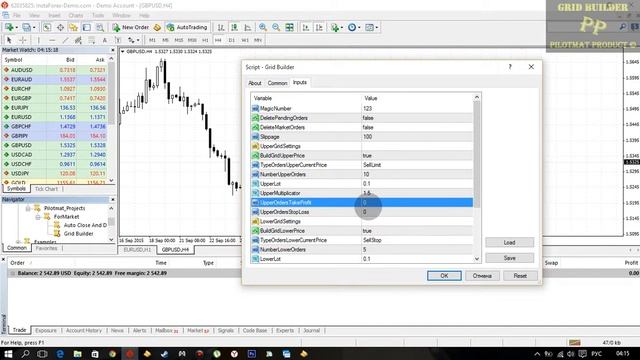Screen dimensions: 640x360
Task: Click the tile windows grid icon
Action: click(x=289, y=27)
